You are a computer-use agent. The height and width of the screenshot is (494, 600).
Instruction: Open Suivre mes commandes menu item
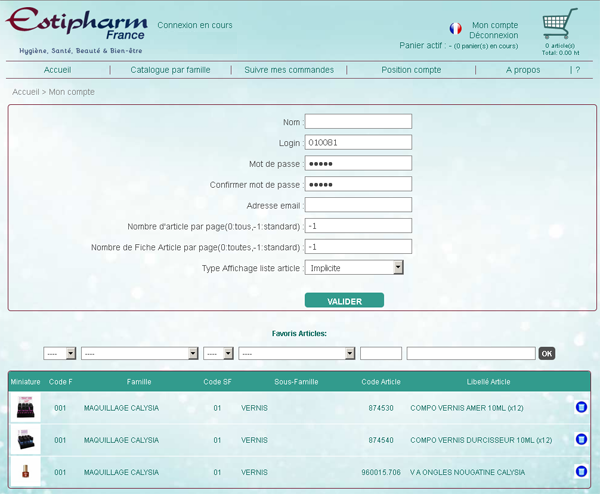(289, 70)
